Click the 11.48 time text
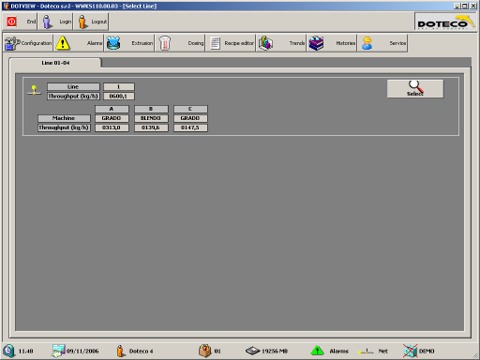The height and width of the screenshot is (360, 480). tap(26, 351)
